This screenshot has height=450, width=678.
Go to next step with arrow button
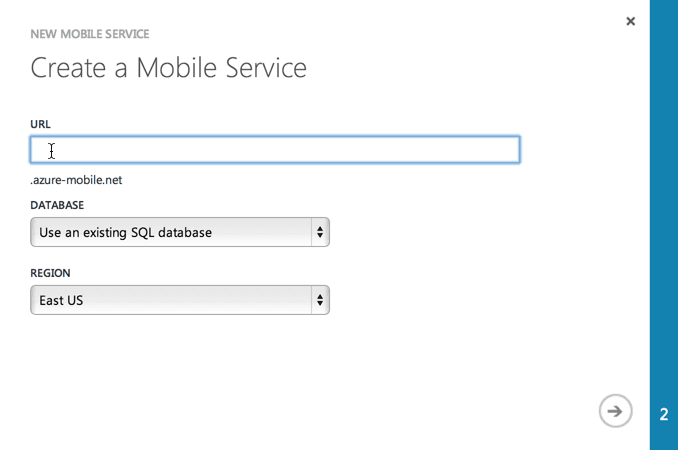coord(616,411)
